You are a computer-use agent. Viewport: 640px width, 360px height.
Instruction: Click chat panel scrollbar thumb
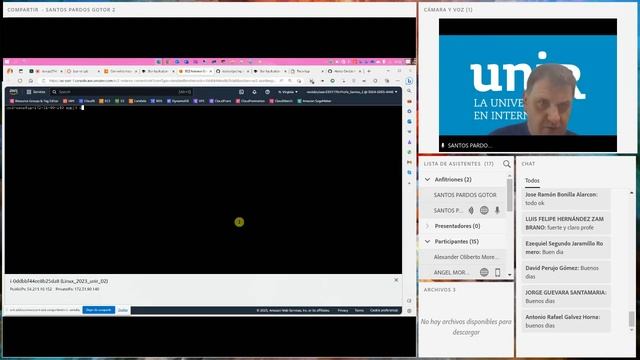[x=631, y=319]
